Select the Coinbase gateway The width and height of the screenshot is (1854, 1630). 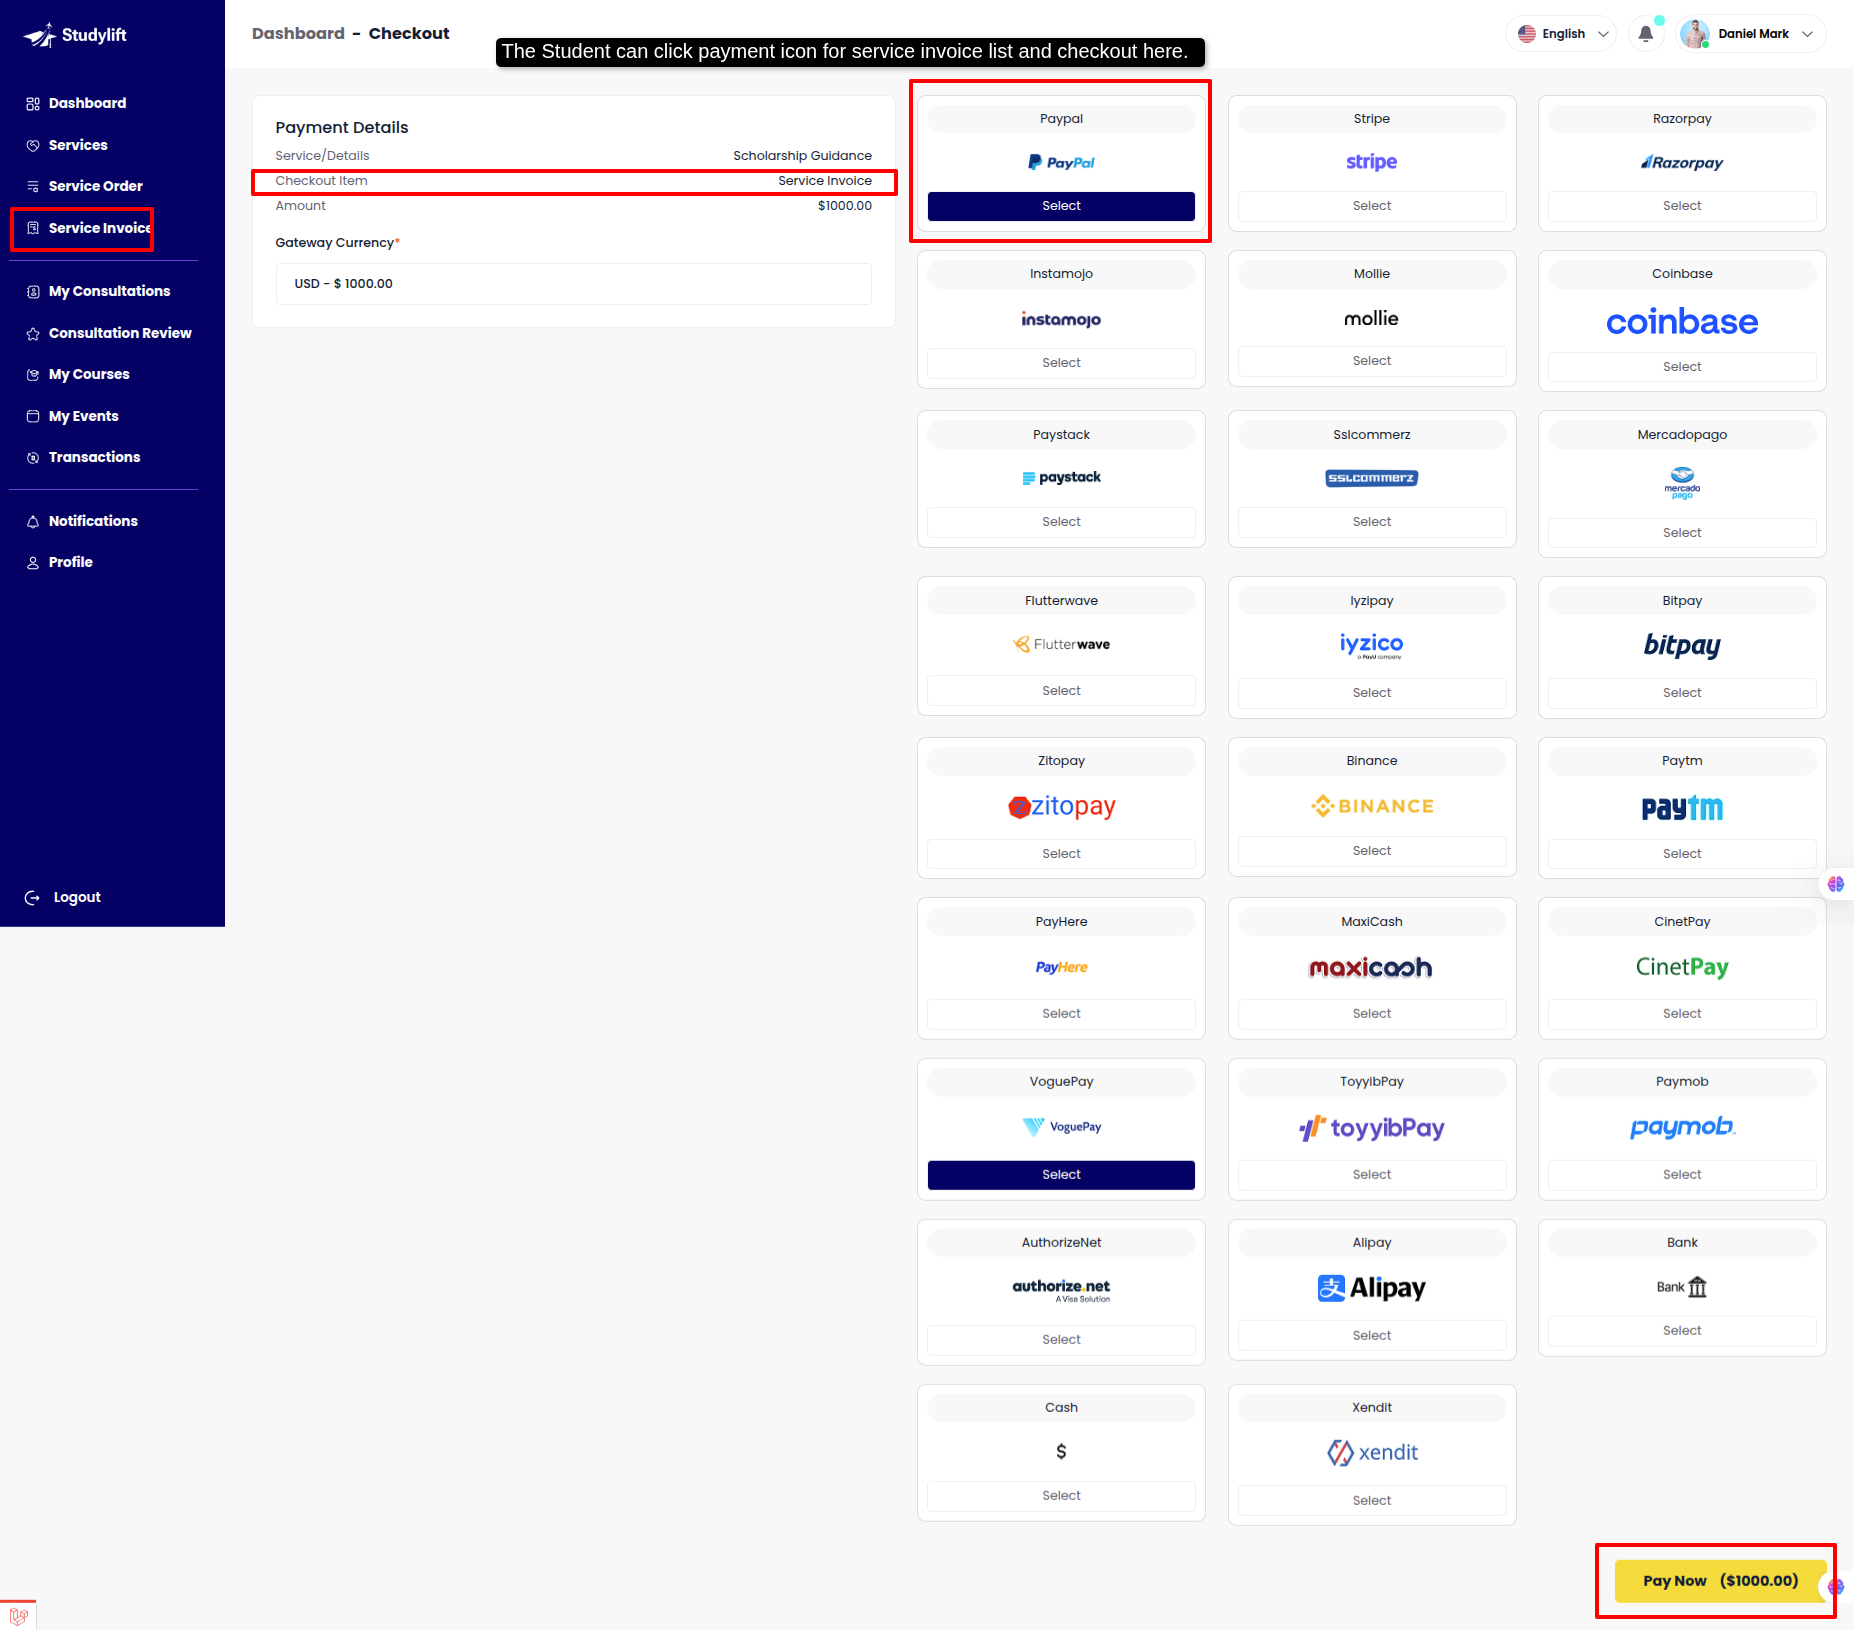pyautogui.click(x=1682, y=367)
